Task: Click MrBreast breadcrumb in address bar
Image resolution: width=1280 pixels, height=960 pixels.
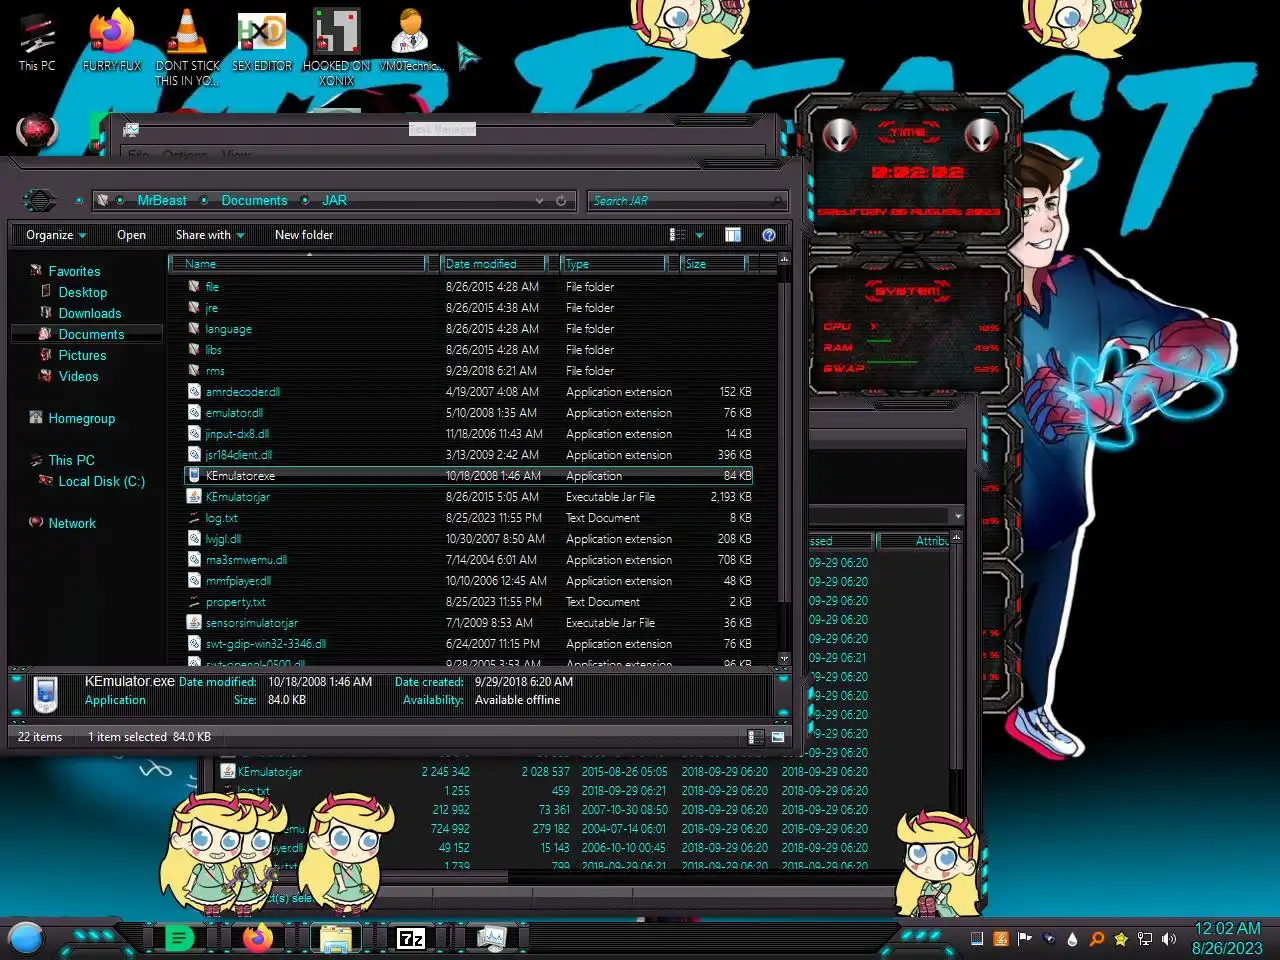Action: 162,201
